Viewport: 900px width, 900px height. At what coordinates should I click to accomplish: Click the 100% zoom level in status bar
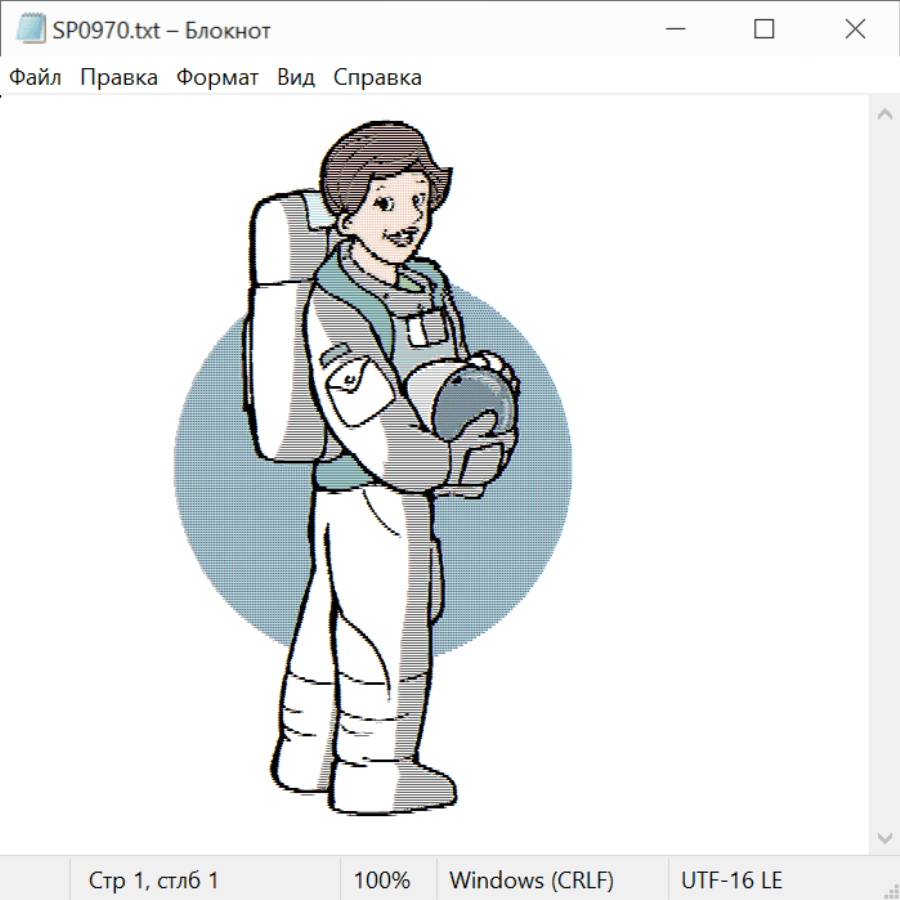[382, 880]
